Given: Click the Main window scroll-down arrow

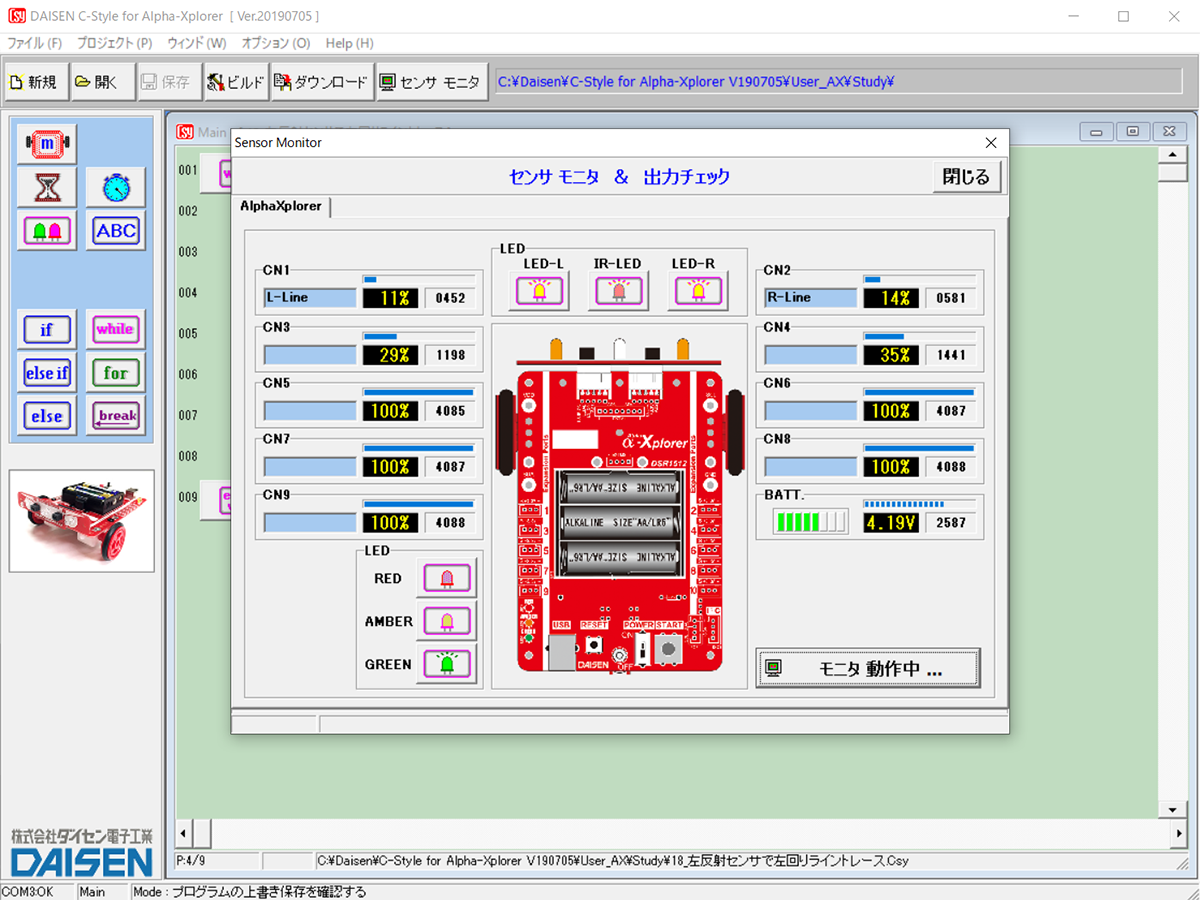Looking at the screenshot, I should click(x=1172, y=809).
